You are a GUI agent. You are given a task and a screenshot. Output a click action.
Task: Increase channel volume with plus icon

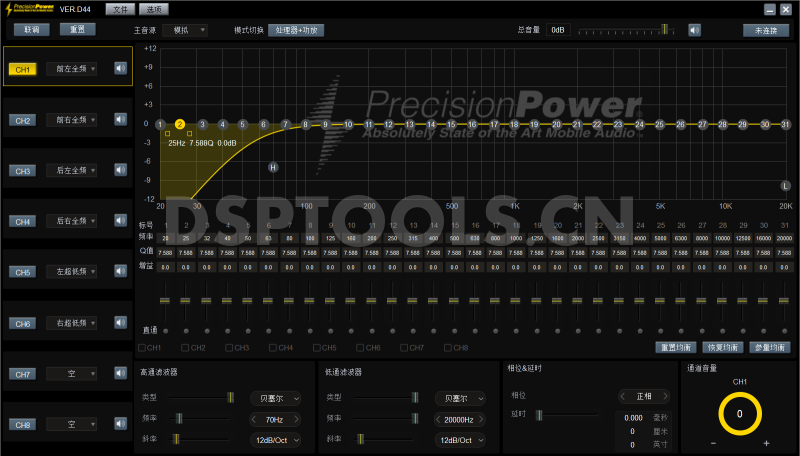[766, 443]
